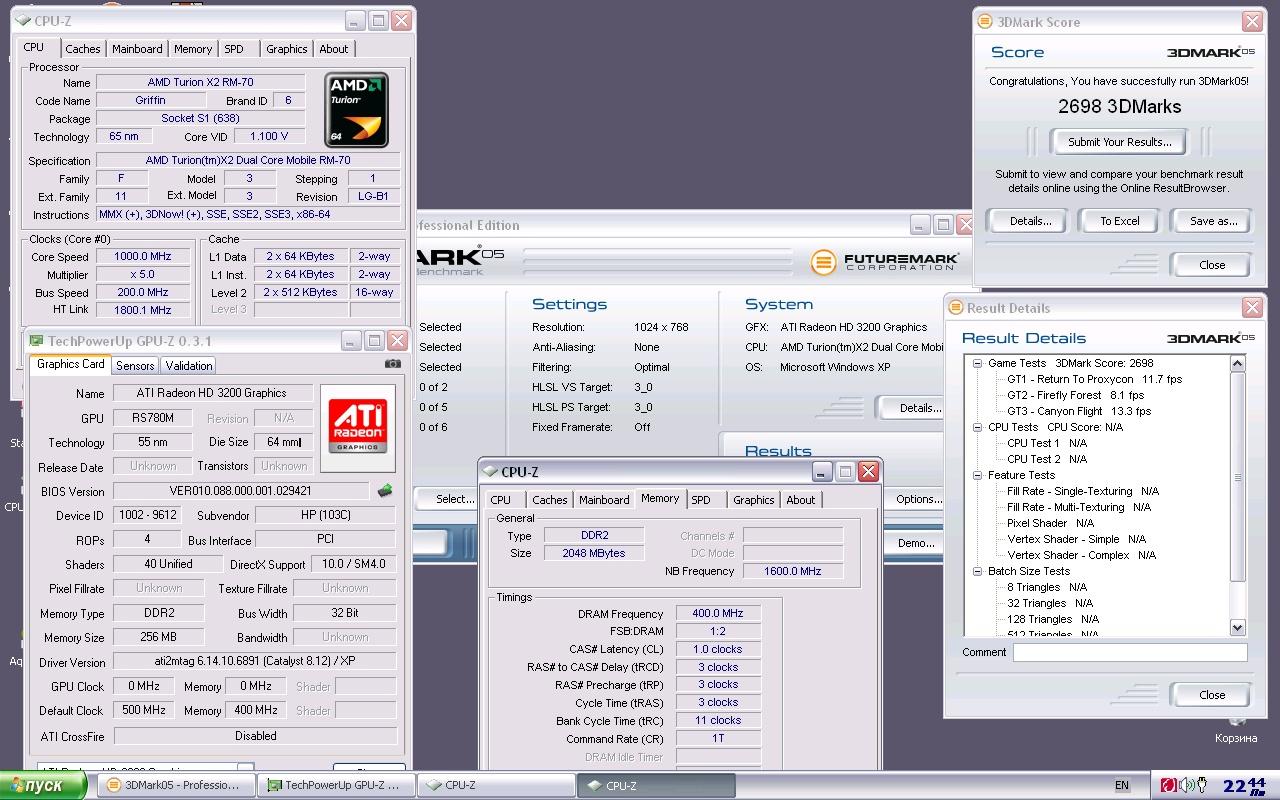Click the BIOS save chip icon in GPU-Z
Screen dimensions: 1280x800
click(385, 491)
